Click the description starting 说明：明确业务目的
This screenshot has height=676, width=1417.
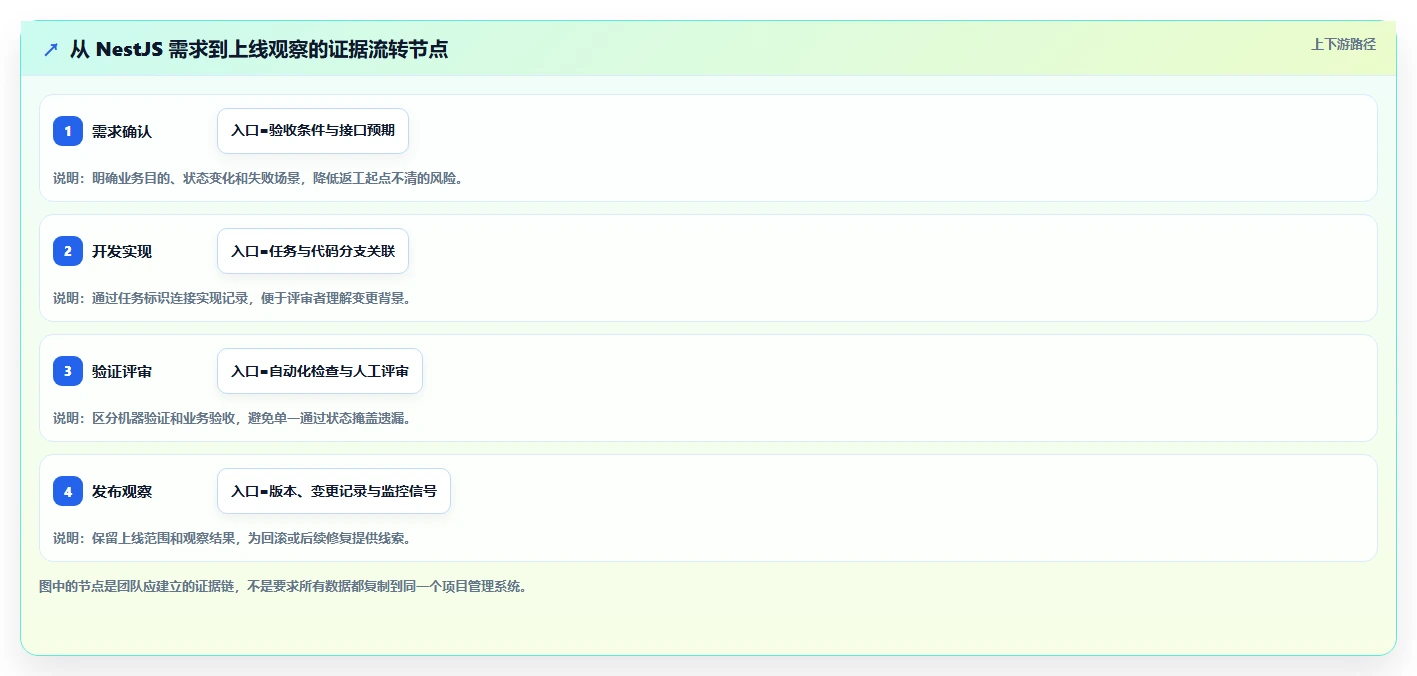click(258, 178)
